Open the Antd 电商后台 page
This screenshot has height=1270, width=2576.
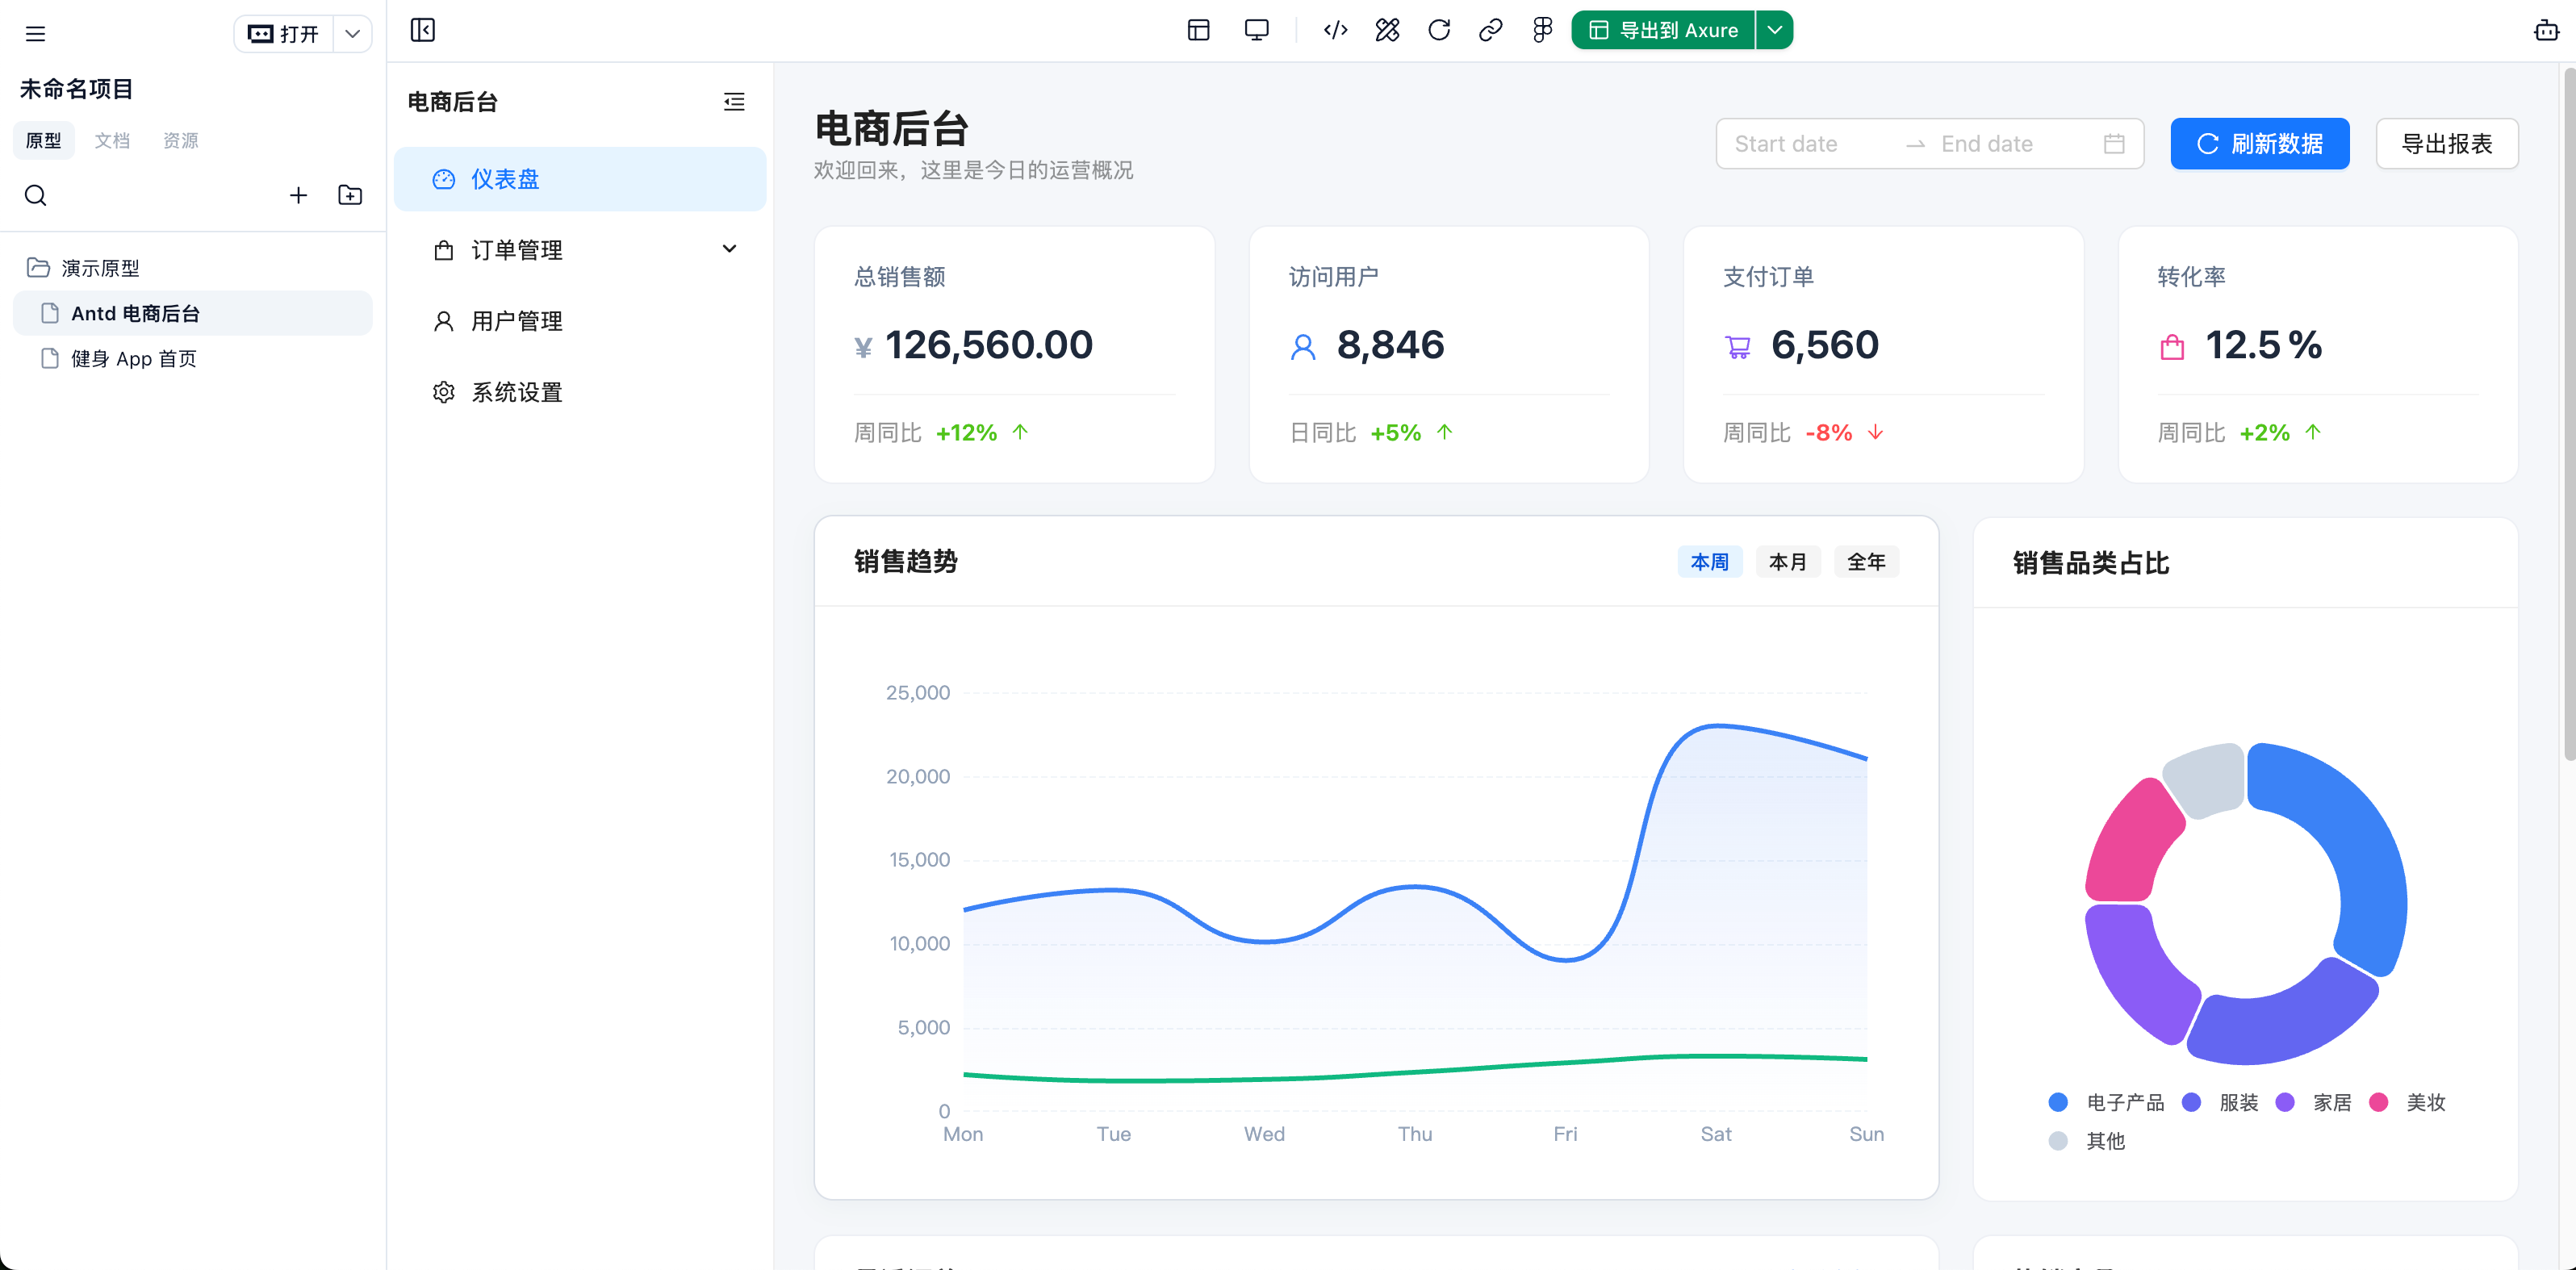193,313
